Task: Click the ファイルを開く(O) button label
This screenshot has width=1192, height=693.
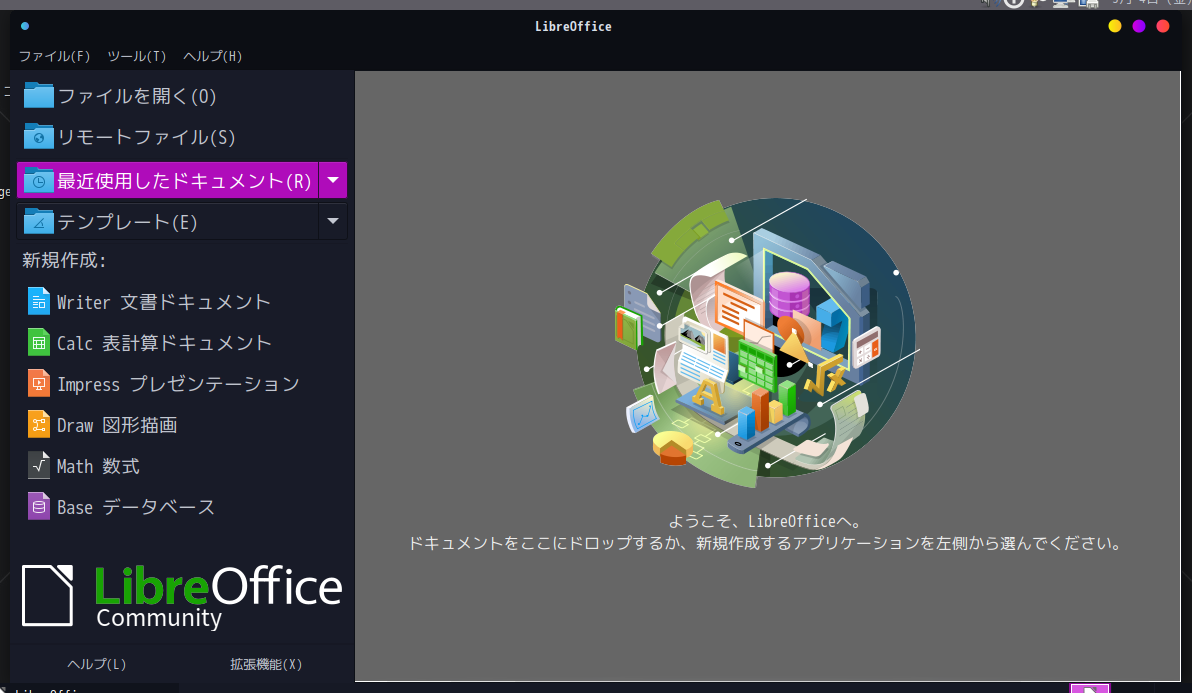Action: point(137,97)
